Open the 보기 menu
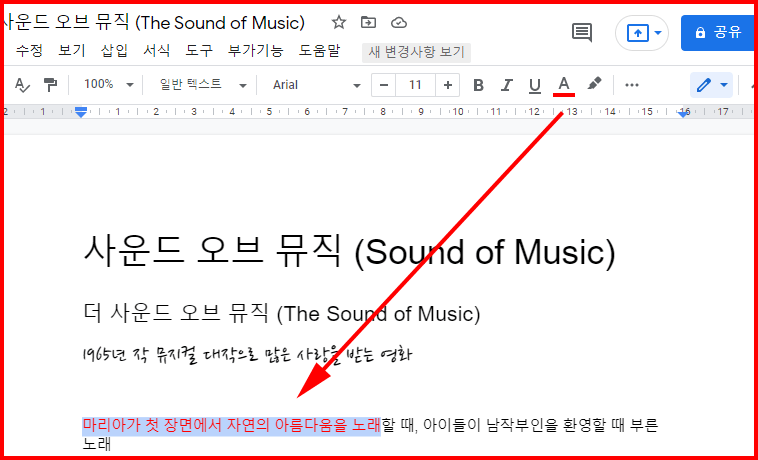This screenshot has height=460, width=758. (x=72, y=50)
